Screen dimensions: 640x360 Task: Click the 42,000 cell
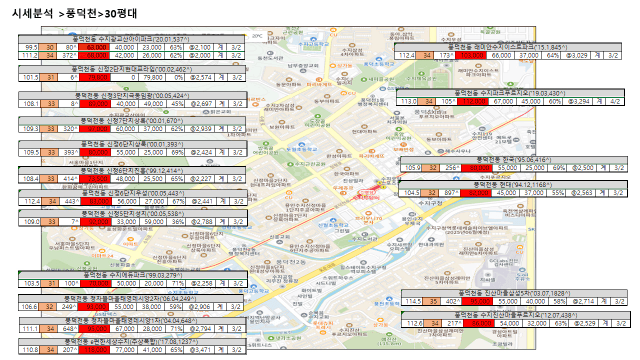click(x=124, y=56)
